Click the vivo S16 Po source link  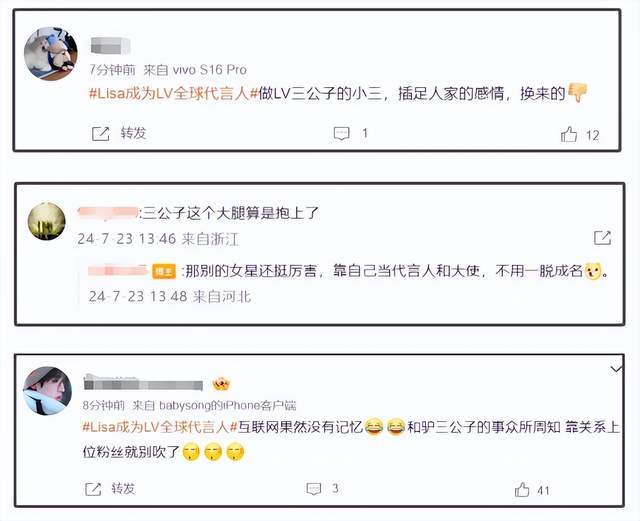210,70
